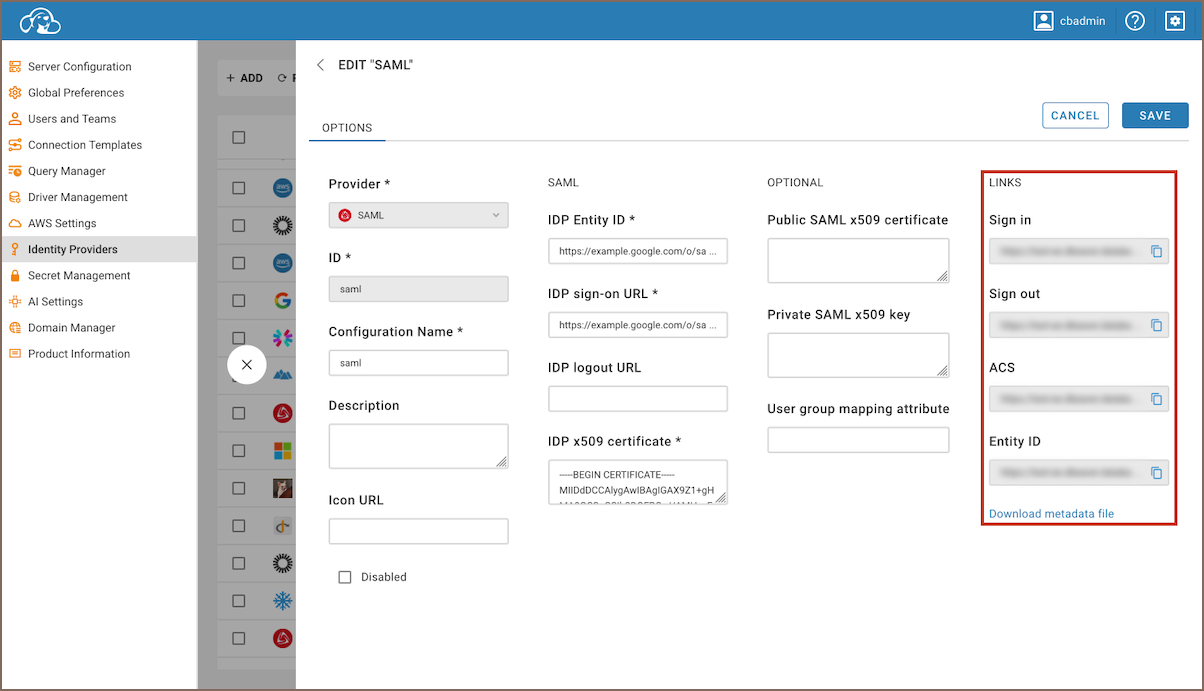Copy the Sign in link
The image size is (1204, 691).
click(x=1157, y=251)
